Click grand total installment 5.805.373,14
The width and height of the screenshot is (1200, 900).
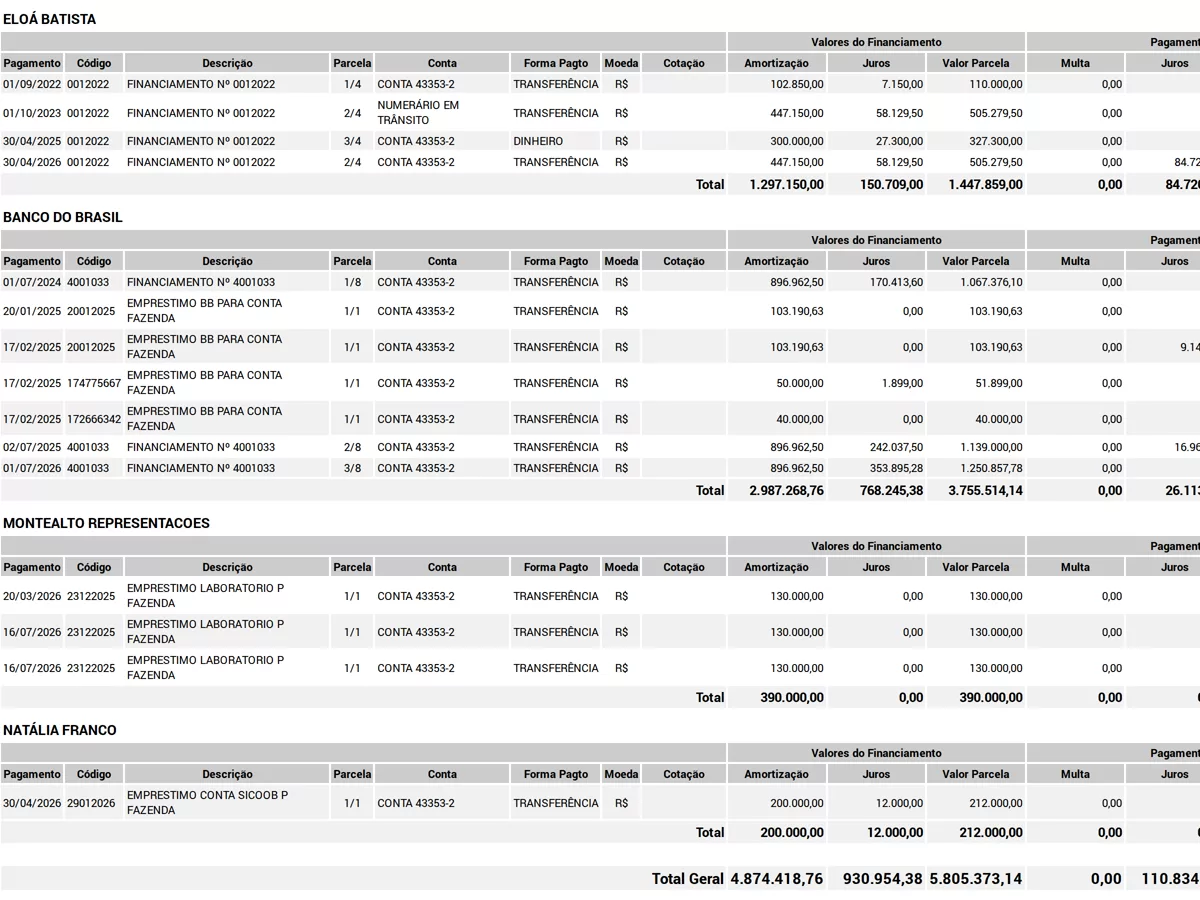(977, 878)
